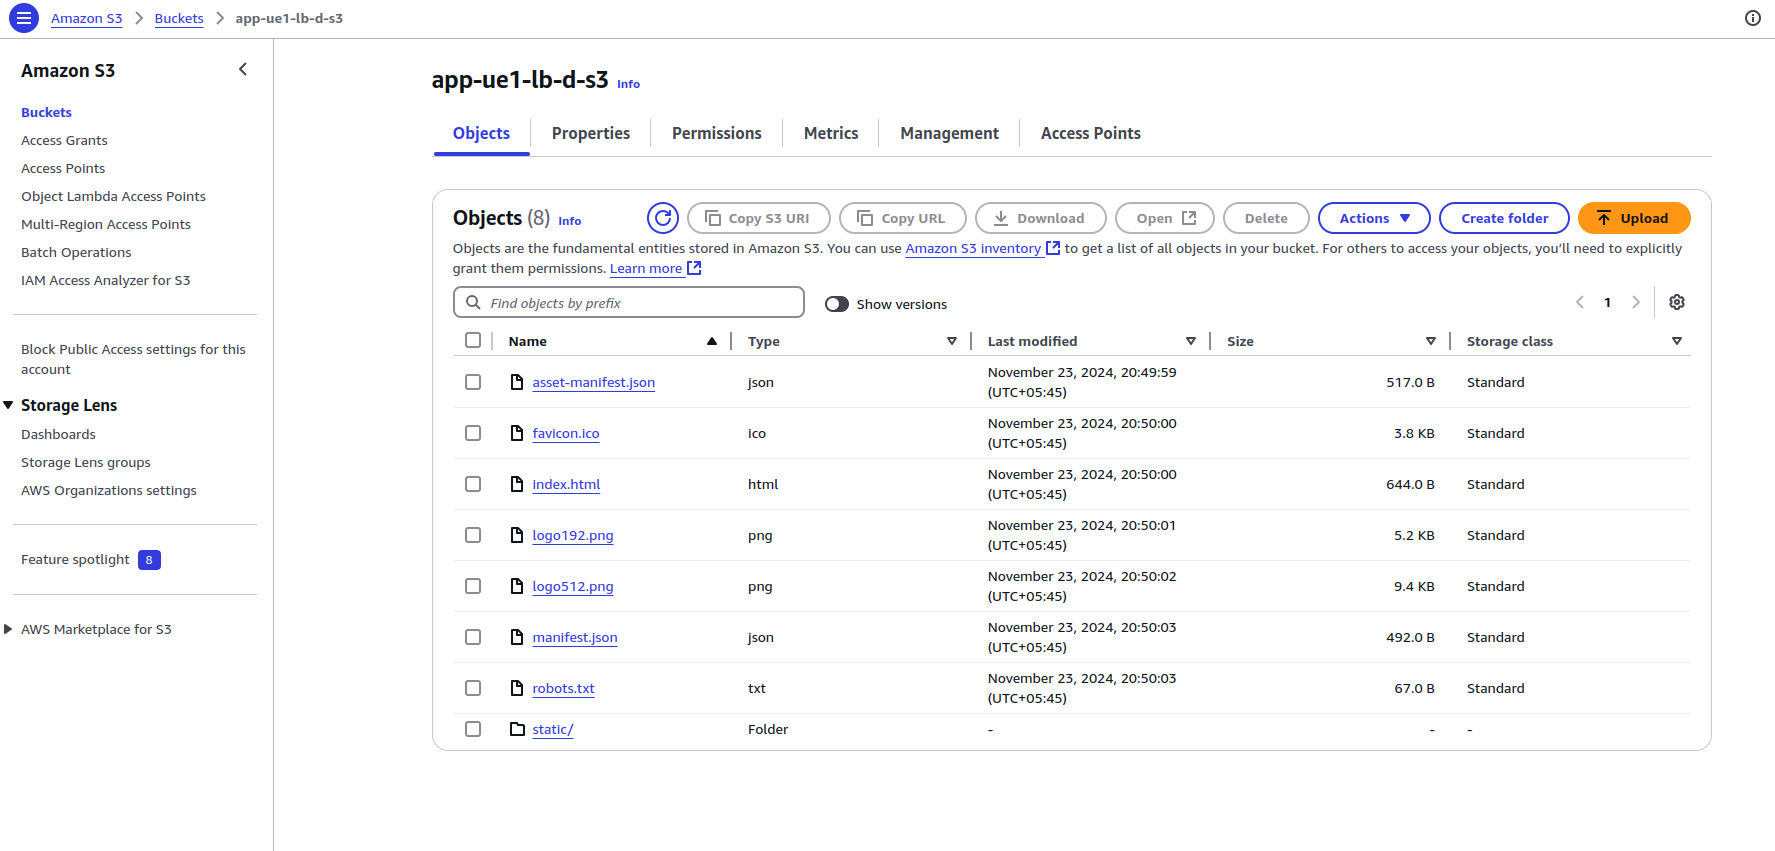
Task: Click the external link icon after Learn more
Action: tap(694, 268)
